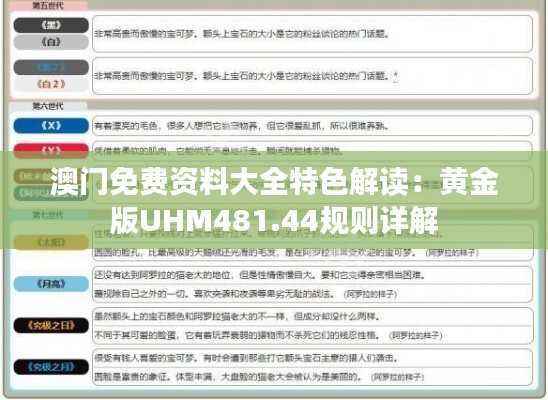Screen dimensions: 548x400
Task: Select the 究极之月 line starting 很受有钱人喜爱
Action: (247, 358)
